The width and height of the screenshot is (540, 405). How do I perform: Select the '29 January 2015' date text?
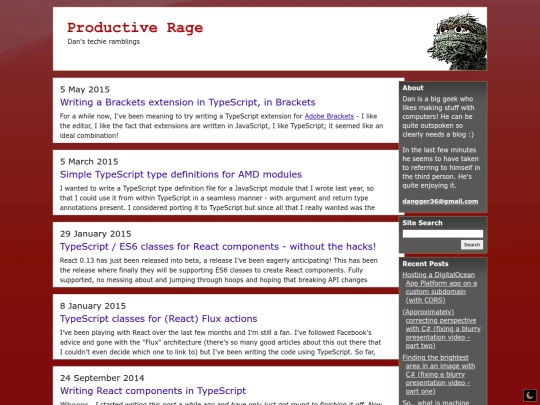pos(96,234)
